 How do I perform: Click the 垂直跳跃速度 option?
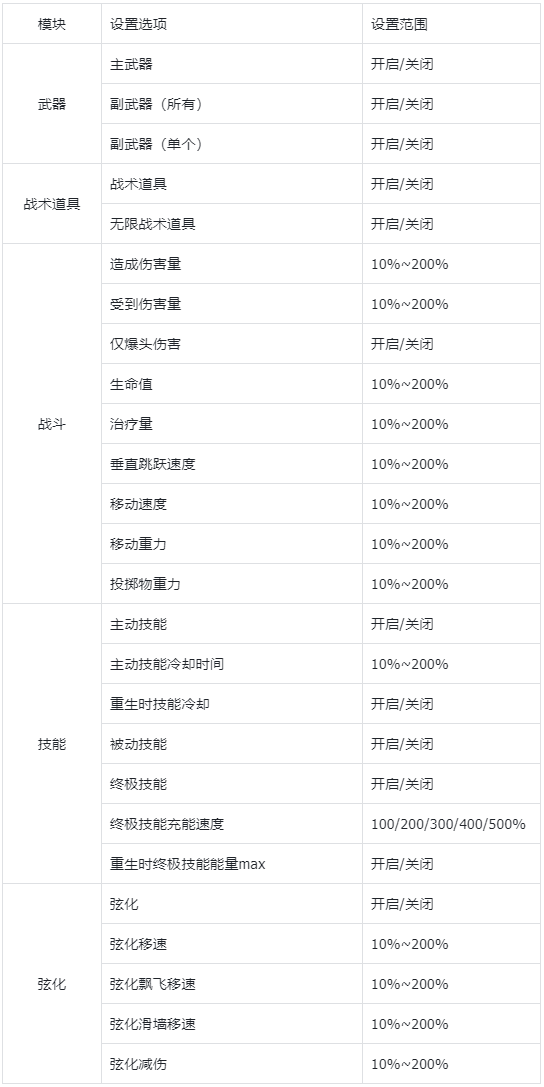click(152, 464)
